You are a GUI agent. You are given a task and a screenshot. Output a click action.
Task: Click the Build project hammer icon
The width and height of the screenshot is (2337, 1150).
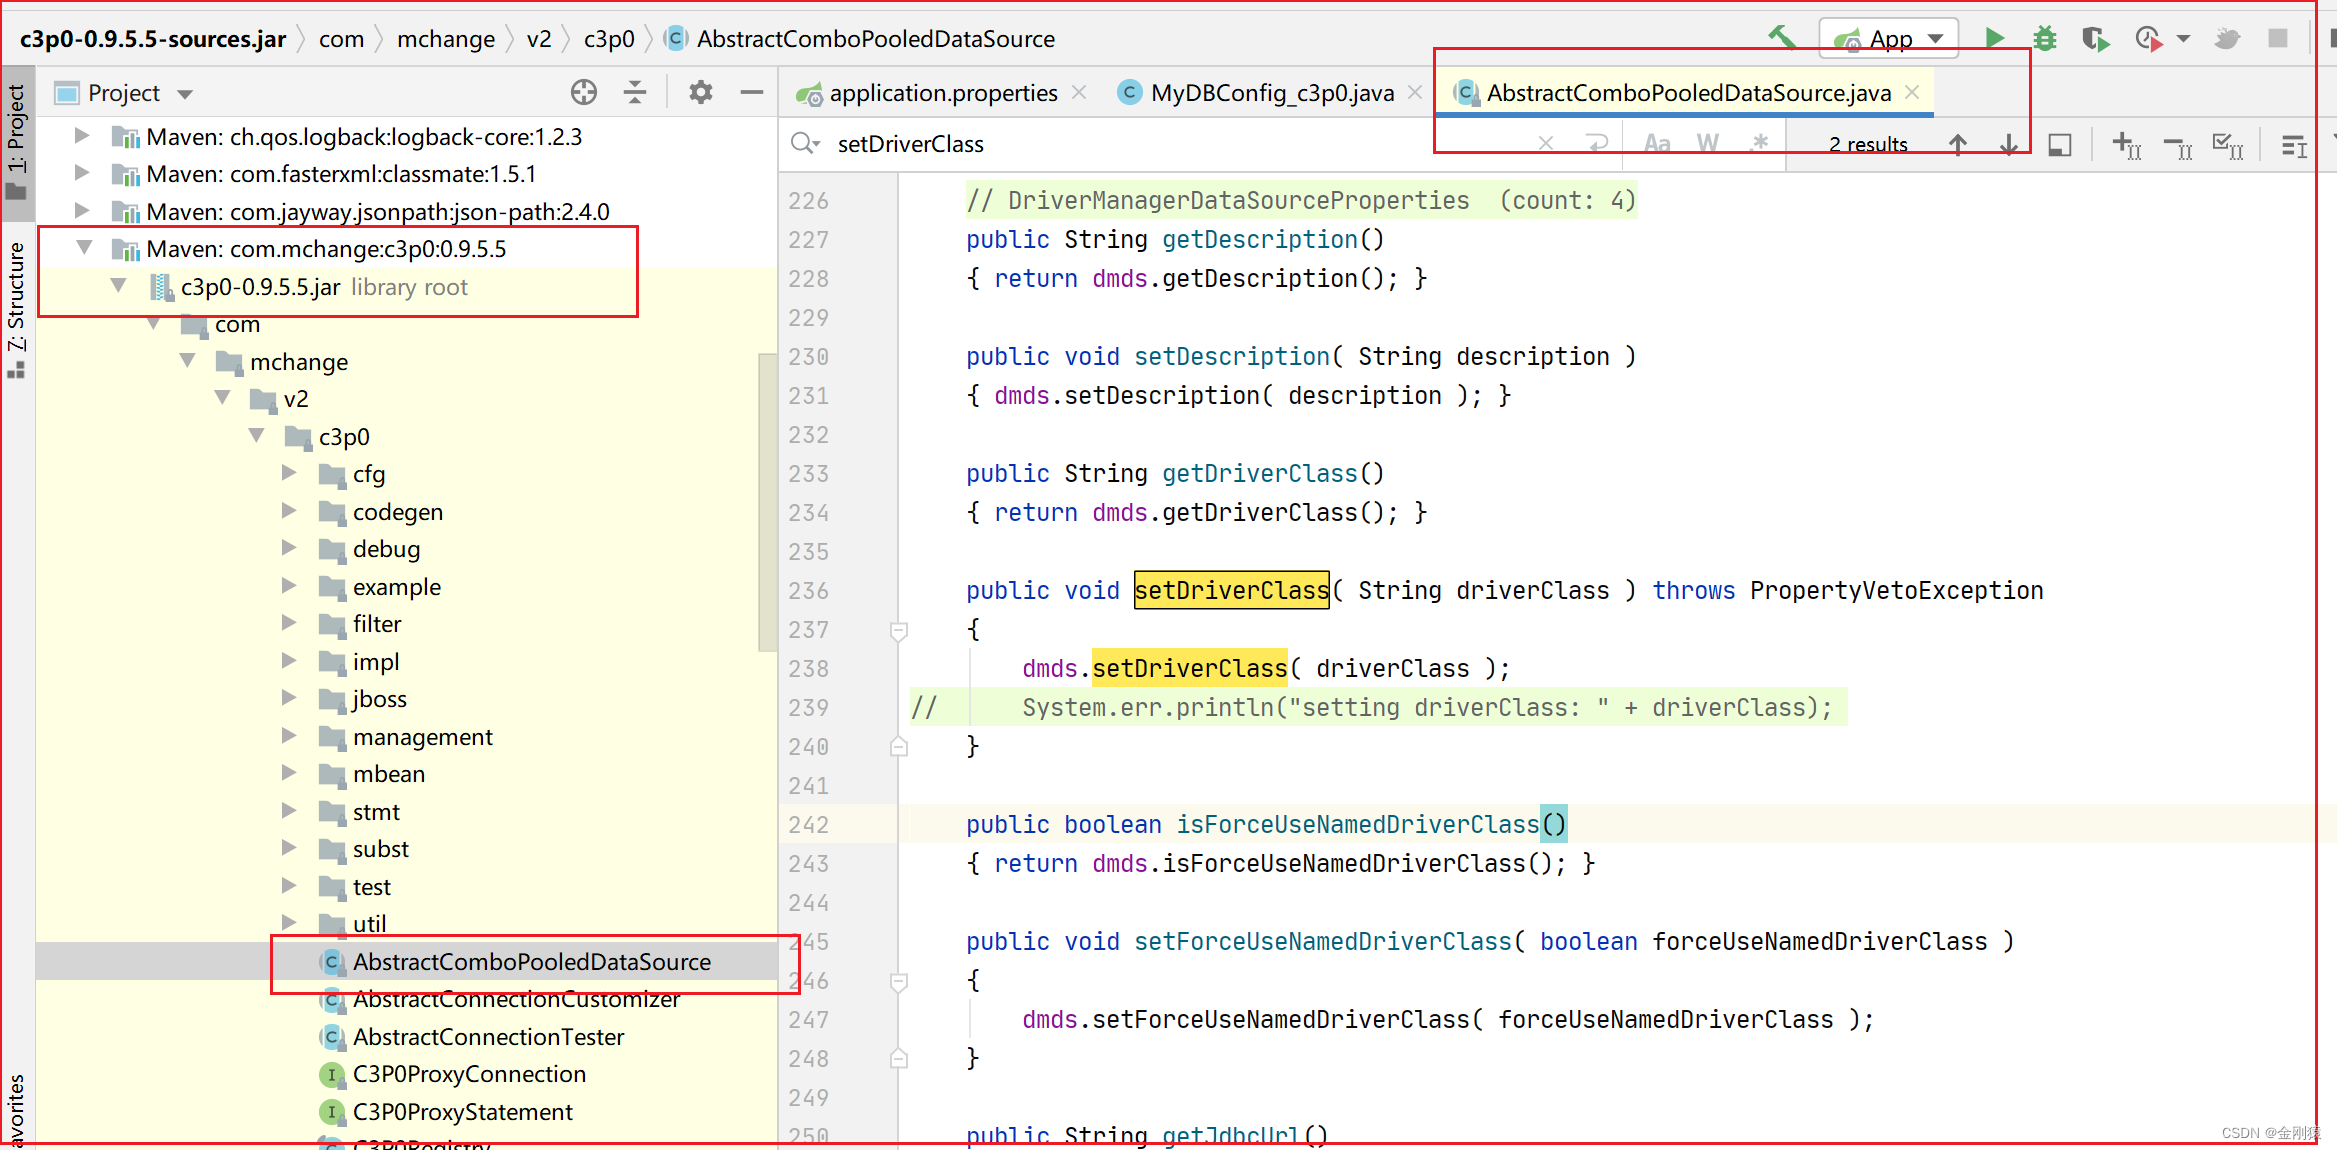(x=1781, y=38)
